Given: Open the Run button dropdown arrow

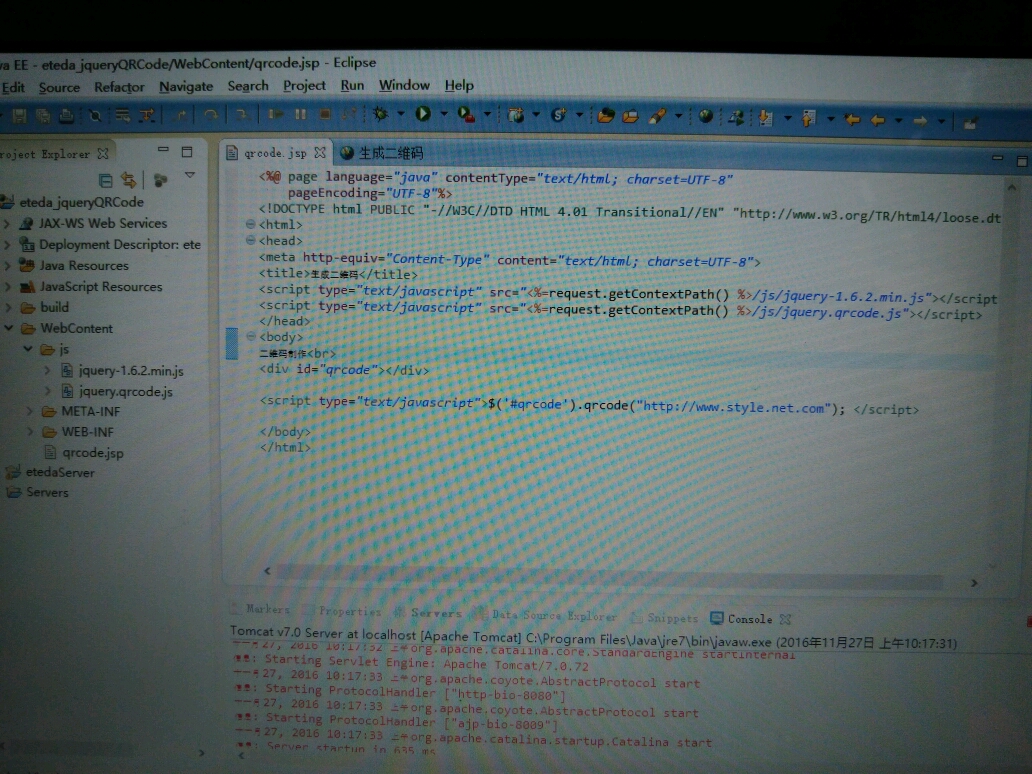Looking at the screenshot, I should point(444,114).
